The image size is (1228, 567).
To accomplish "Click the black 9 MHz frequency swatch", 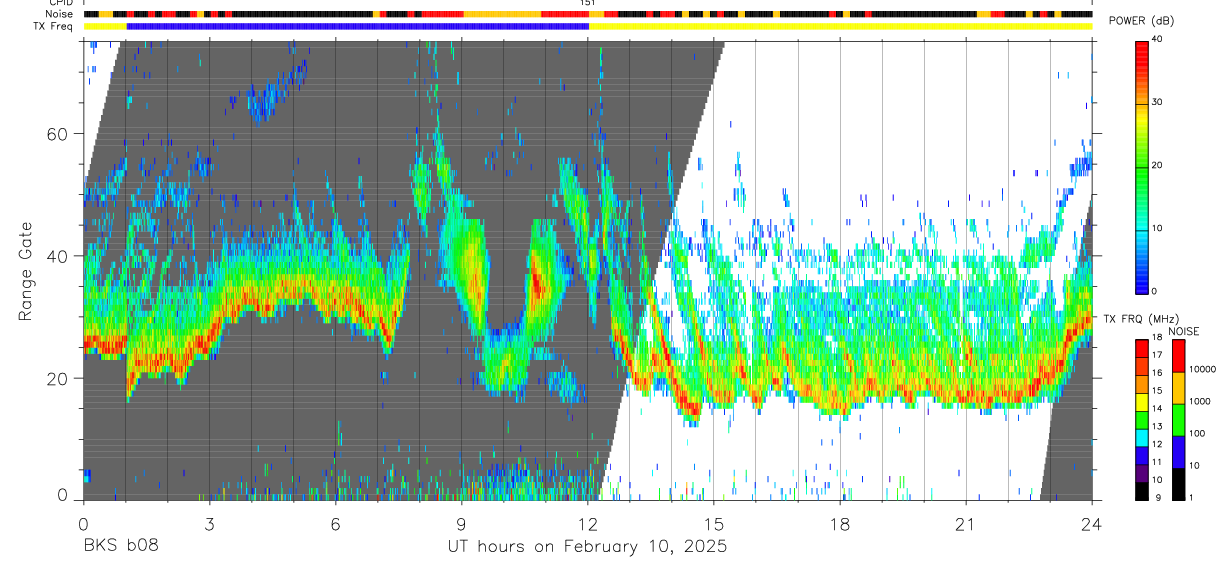I will pyautogui.click(x=1141, y=491).
